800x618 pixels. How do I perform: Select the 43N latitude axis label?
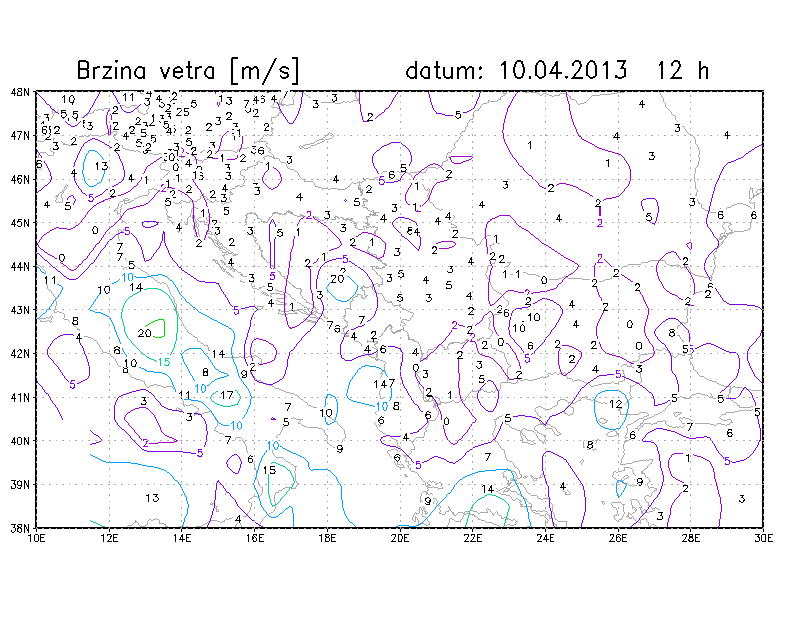[20, 310]
